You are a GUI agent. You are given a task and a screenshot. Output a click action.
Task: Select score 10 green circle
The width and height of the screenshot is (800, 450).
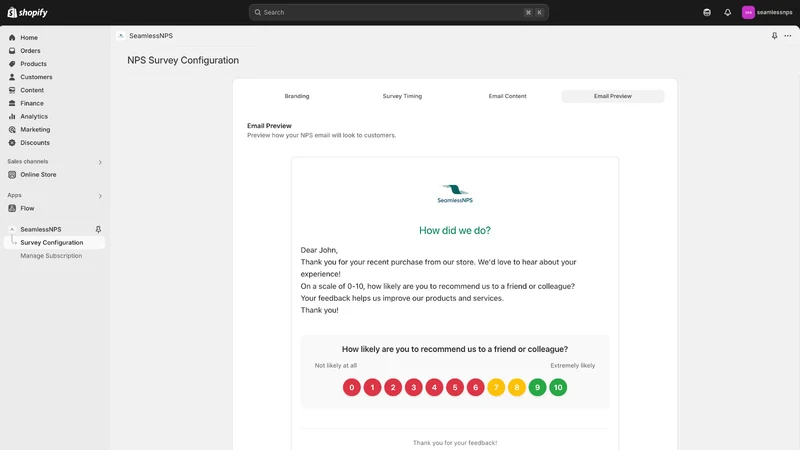(558, 387)
